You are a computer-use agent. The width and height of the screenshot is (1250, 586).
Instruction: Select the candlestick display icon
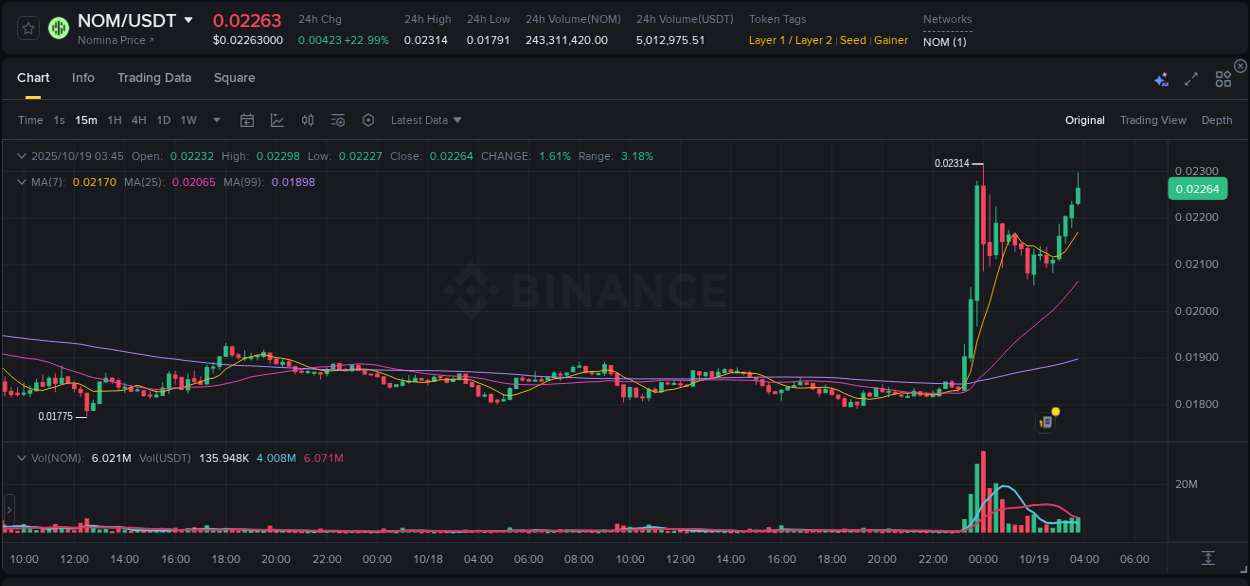click(307, 120)
